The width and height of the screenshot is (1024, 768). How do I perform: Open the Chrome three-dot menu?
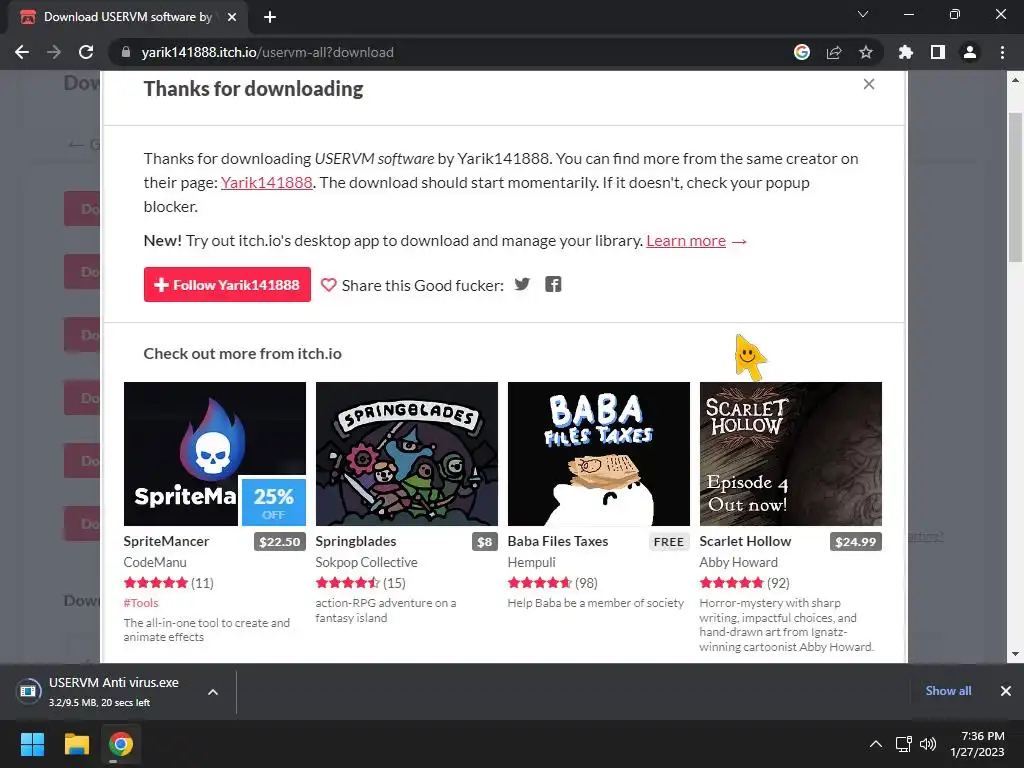1002,52
